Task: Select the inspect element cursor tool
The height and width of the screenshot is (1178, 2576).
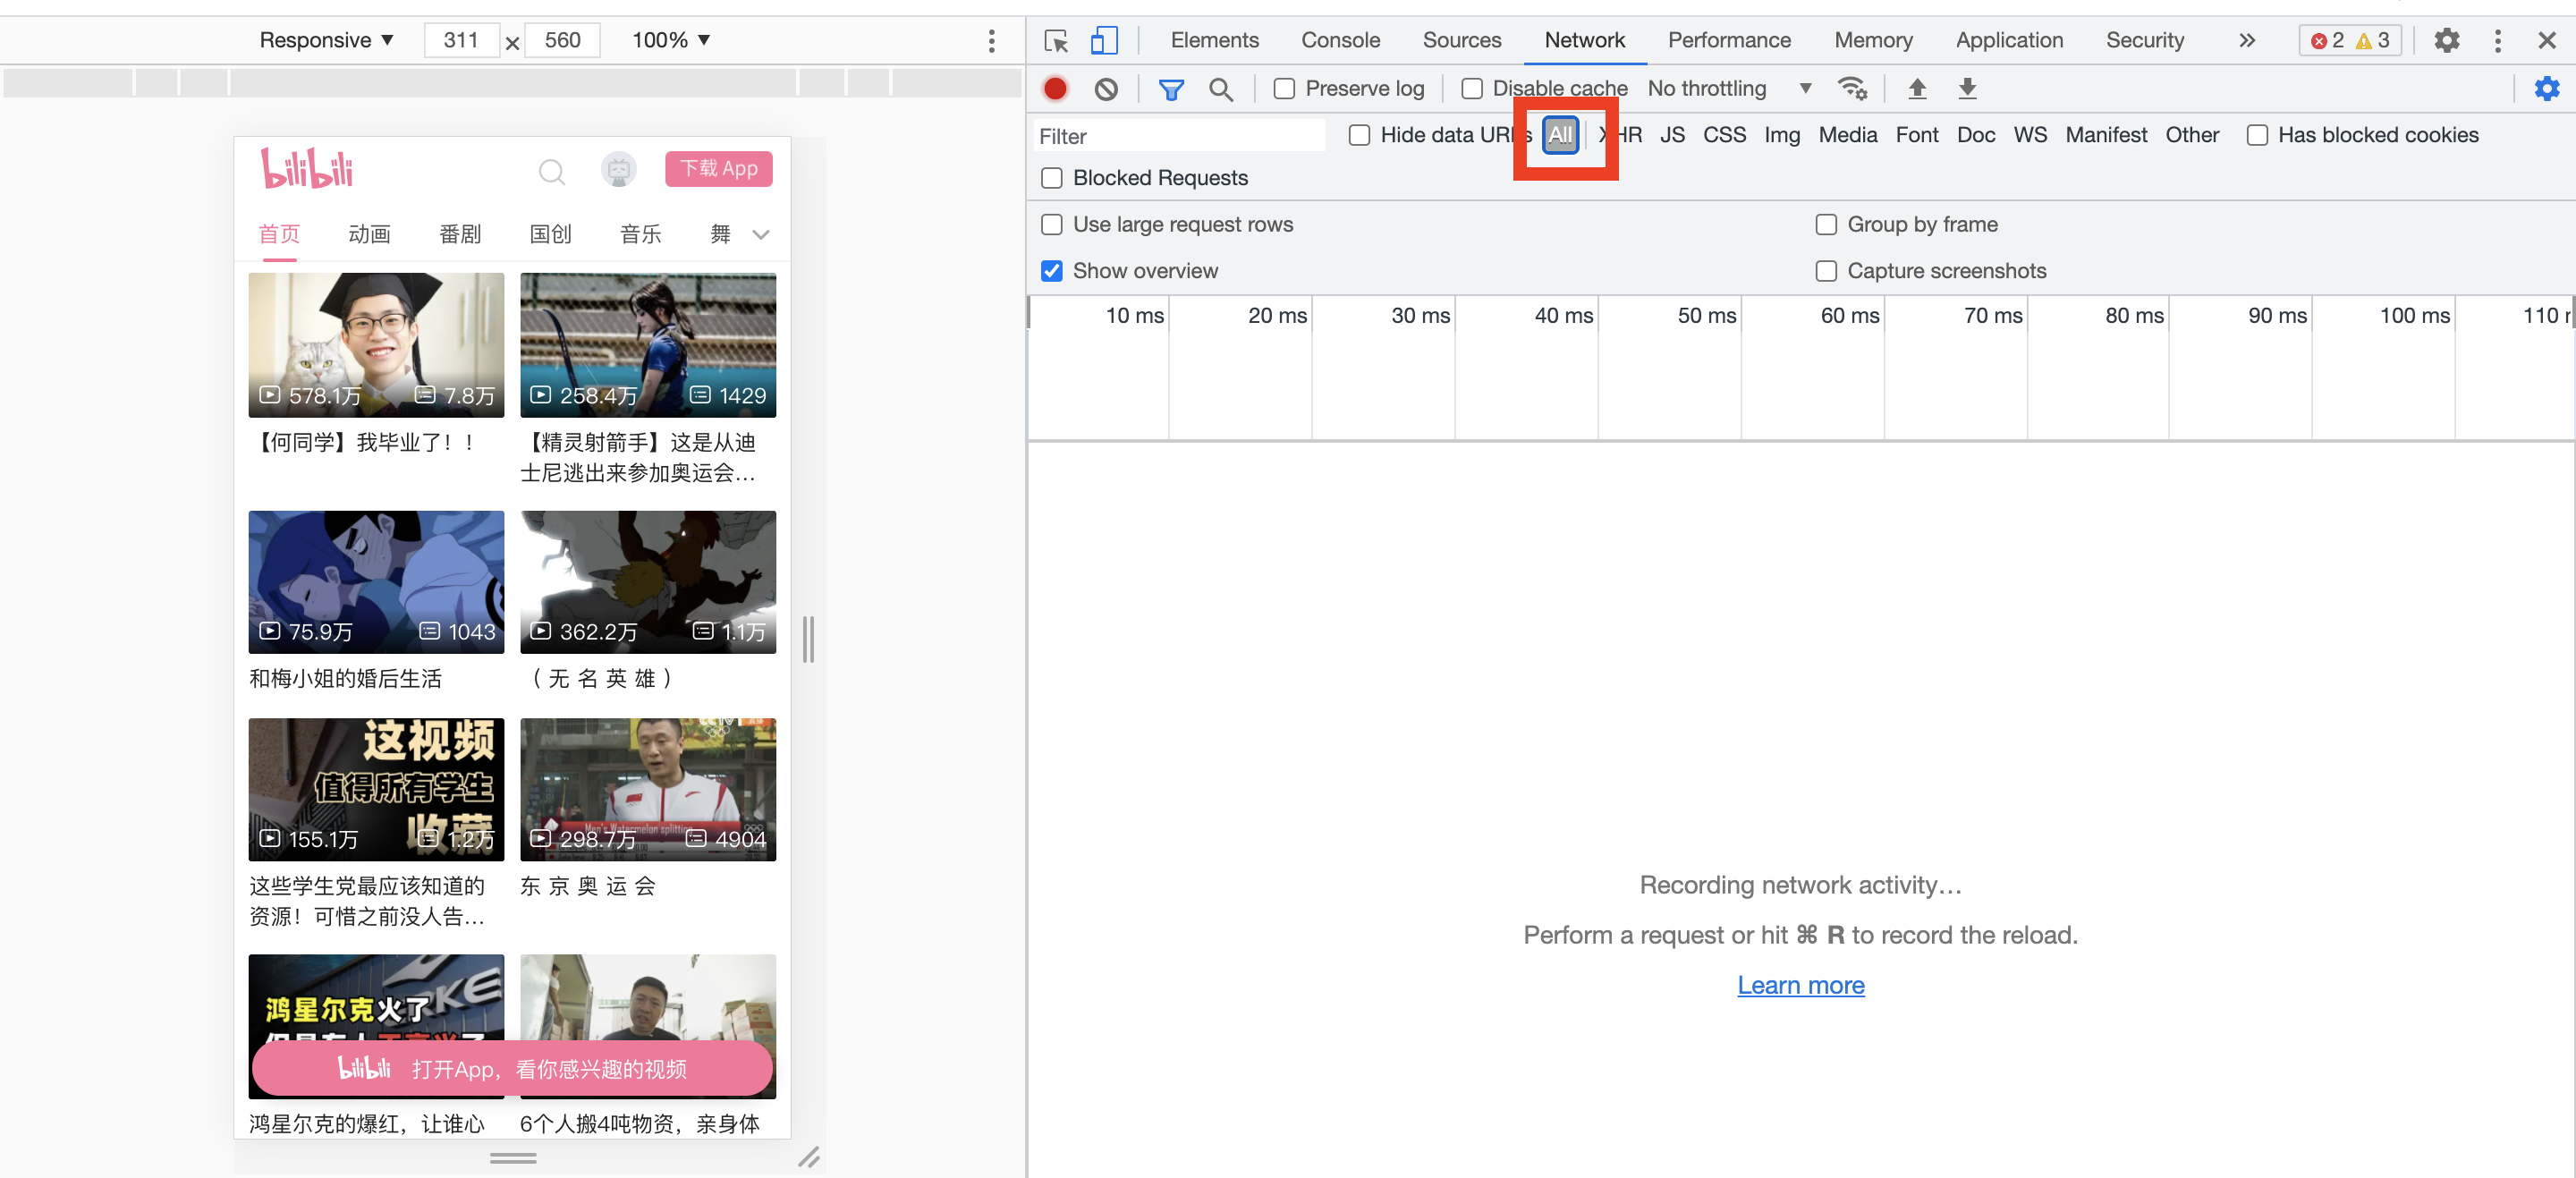Action: coord(1056,40)
